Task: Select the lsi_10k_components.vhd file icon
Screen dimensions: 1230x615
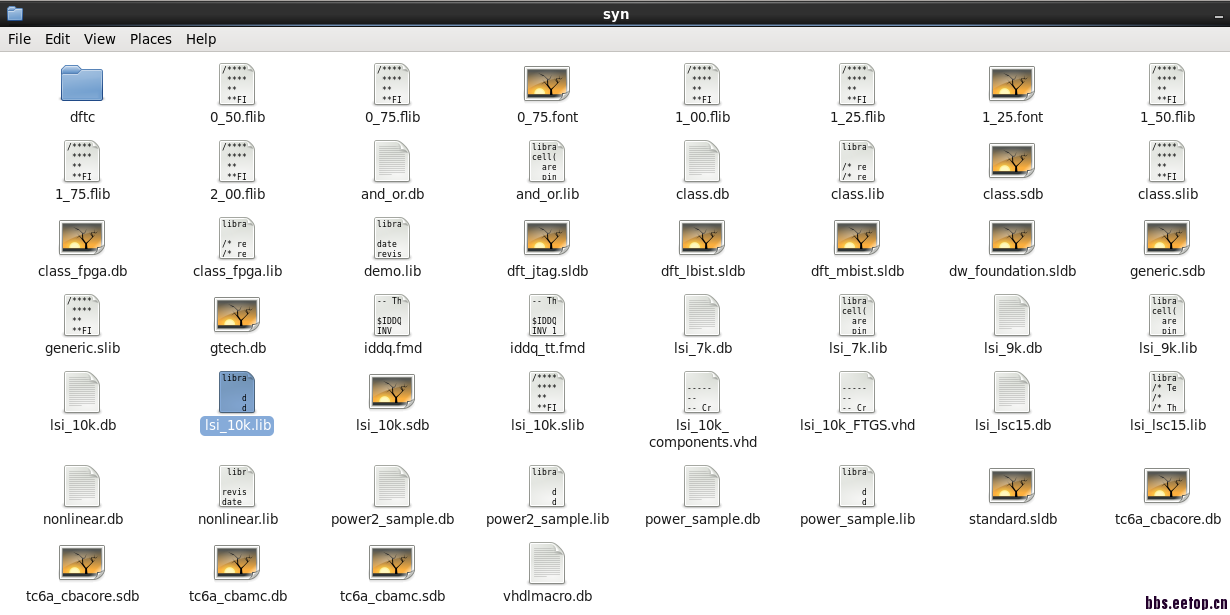Action: coord(702,392)
